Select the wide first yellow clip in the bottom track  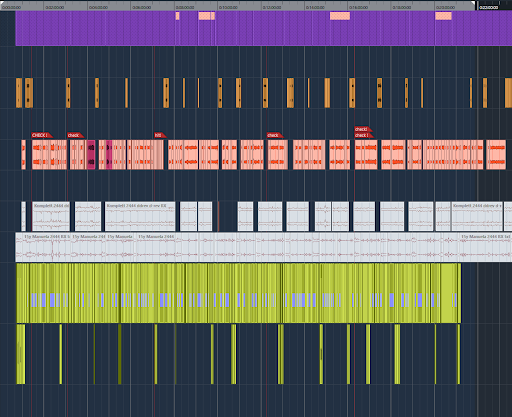21,354
